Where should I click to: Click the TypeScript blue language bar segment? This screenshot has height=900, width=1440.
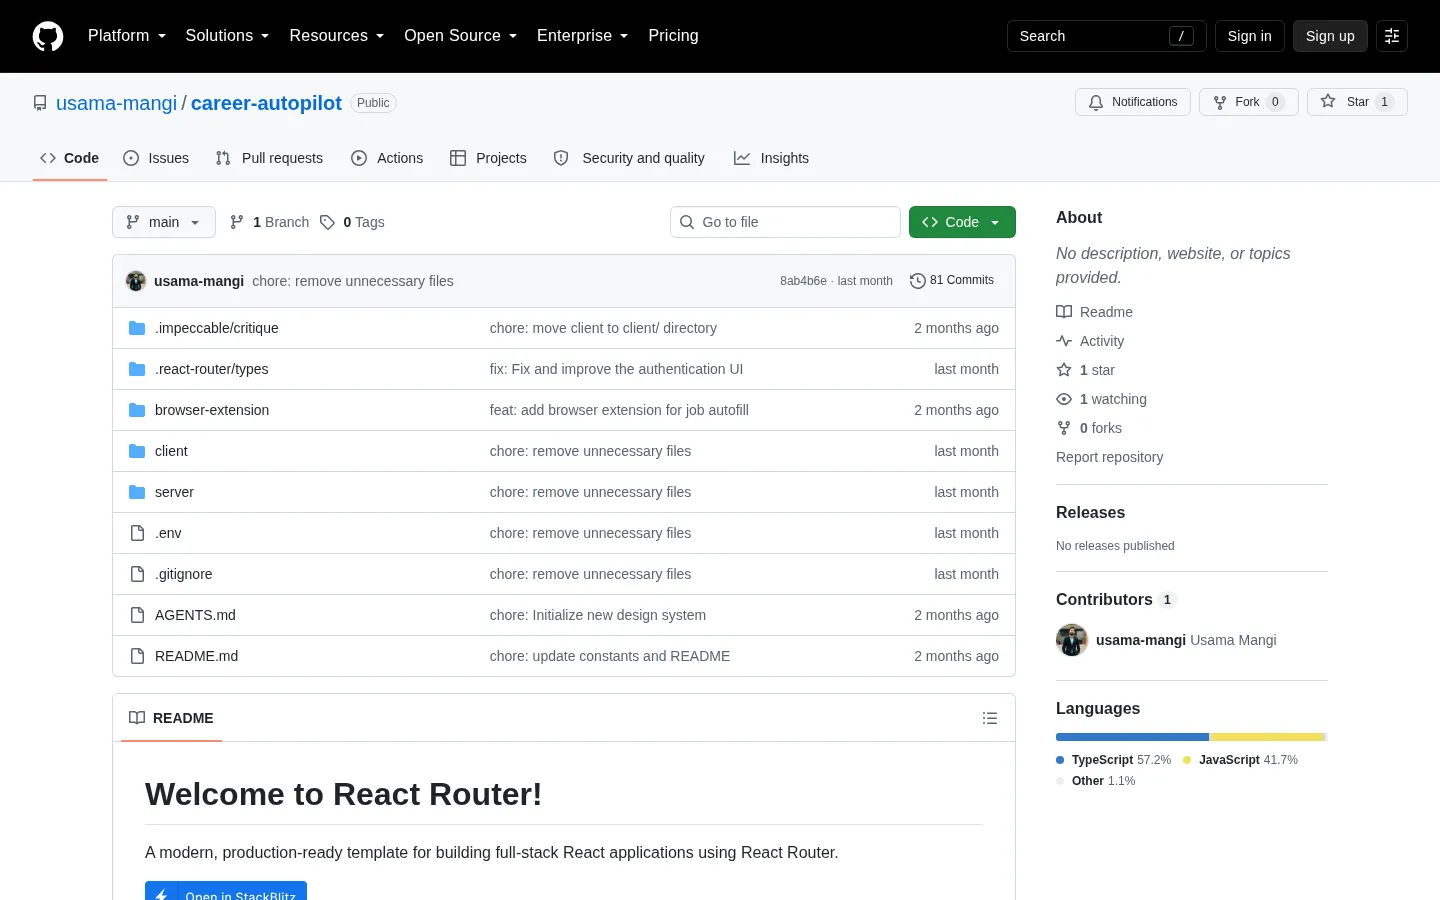[x=1132, y=737]
